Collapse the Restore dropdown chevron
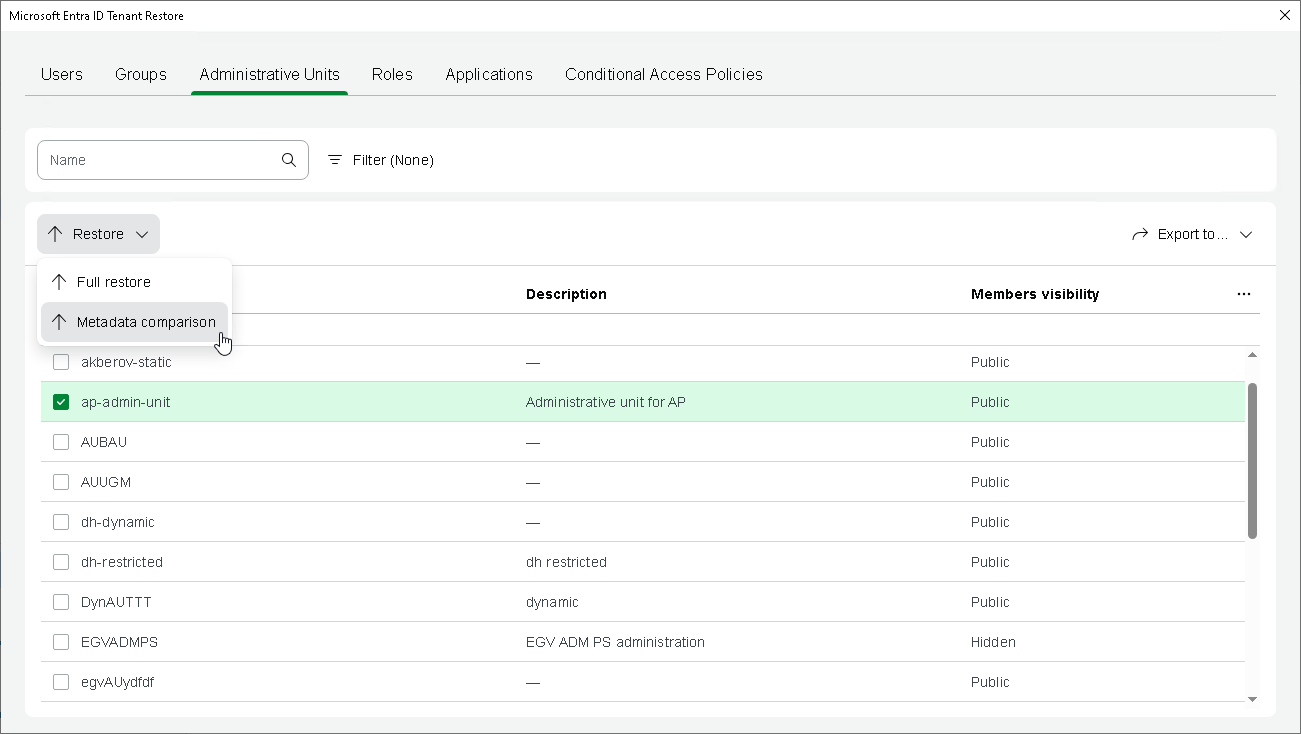Image resolution: width=1301 pixels, height=734 pixels. [x=142, y=234]
